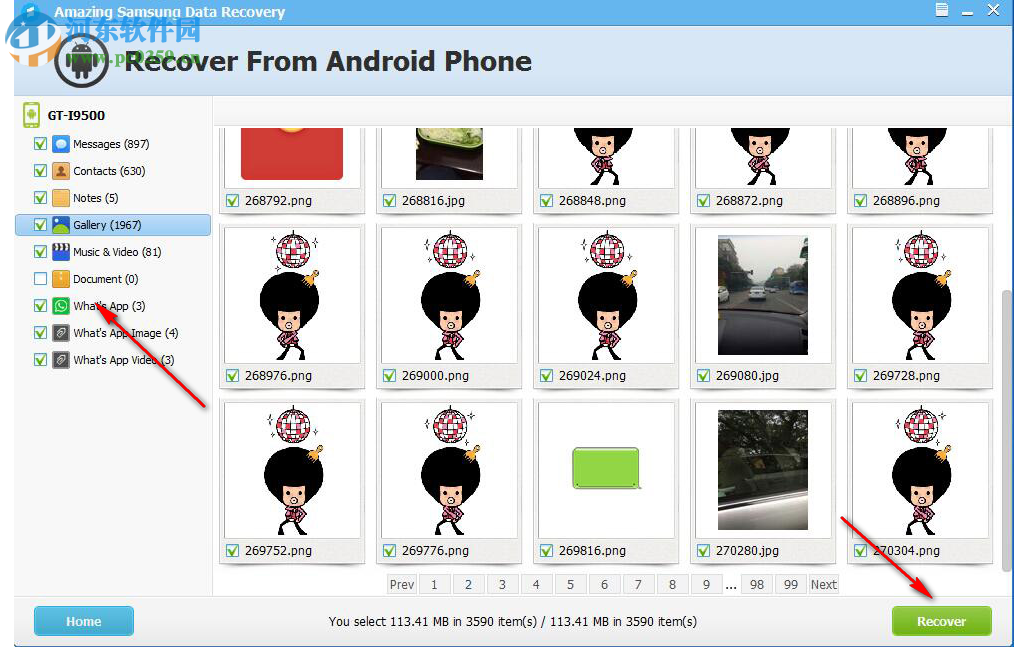
Task: Open the 269776.png thumbnail
Action: pyautogui.click(x=449, y=470)
